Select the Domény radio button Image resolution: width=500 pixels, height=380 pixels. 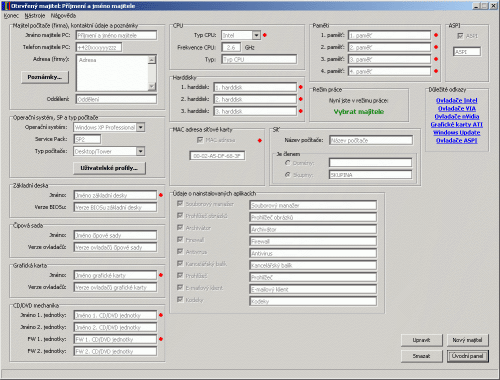click(288, 163)
